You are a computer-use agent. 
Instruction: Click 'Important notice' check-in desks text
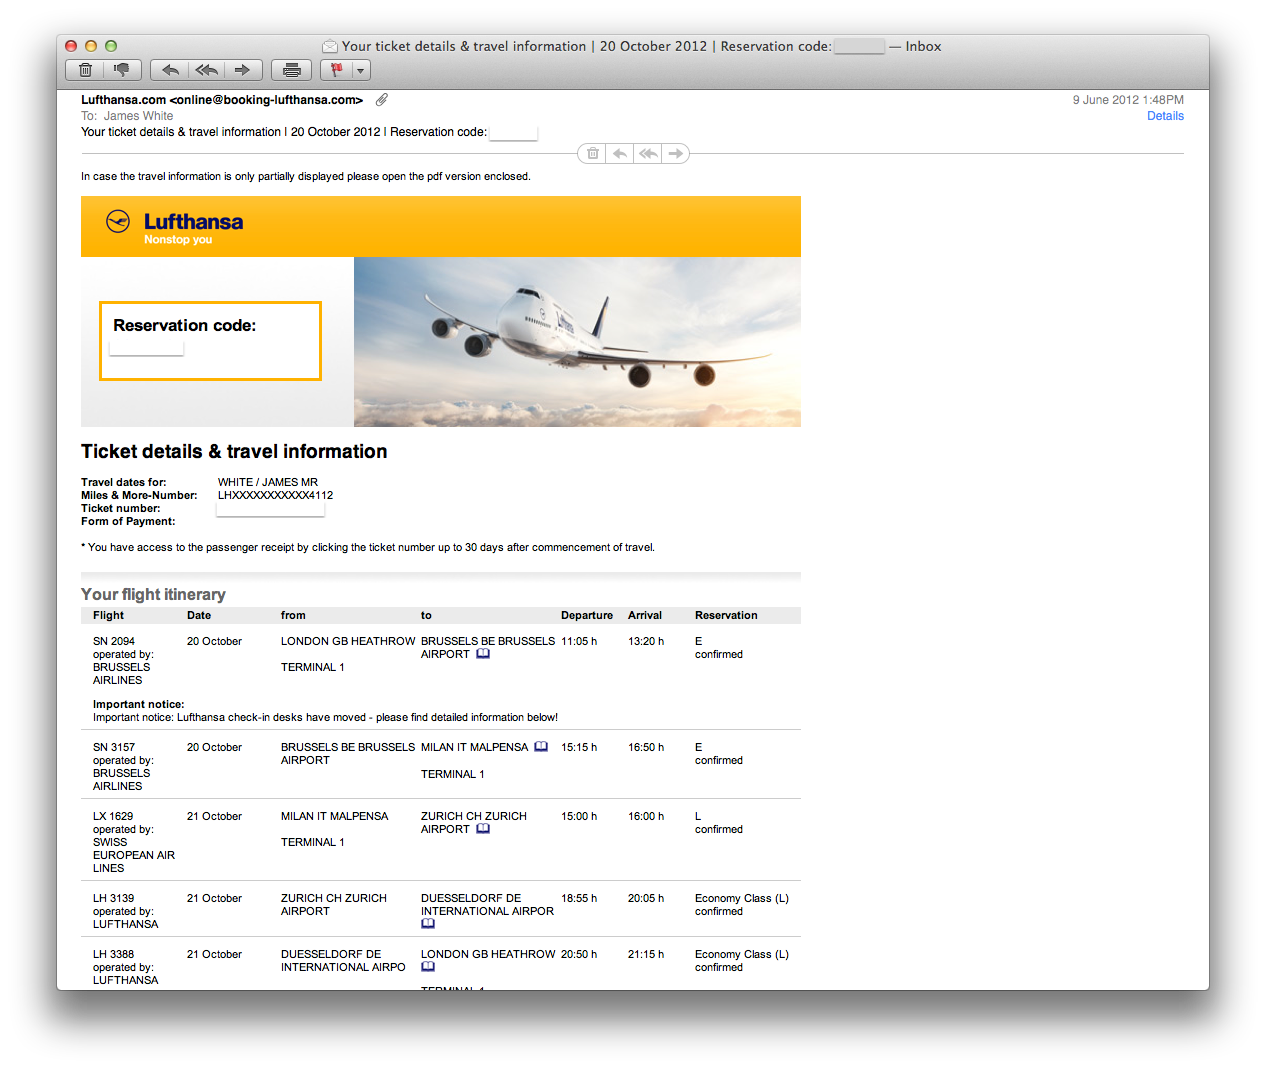(325, 717)
